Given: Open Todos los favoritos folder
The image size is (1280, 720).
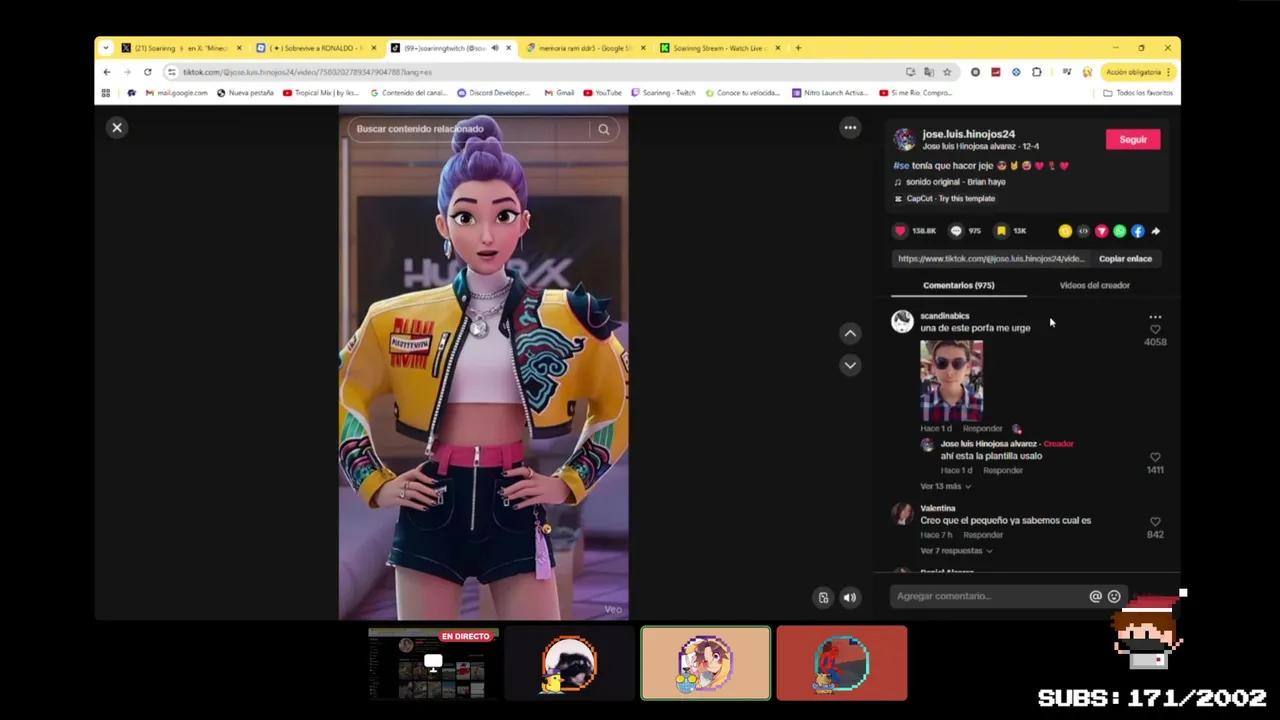Looking at the screenshot, I should point(1138,93).
